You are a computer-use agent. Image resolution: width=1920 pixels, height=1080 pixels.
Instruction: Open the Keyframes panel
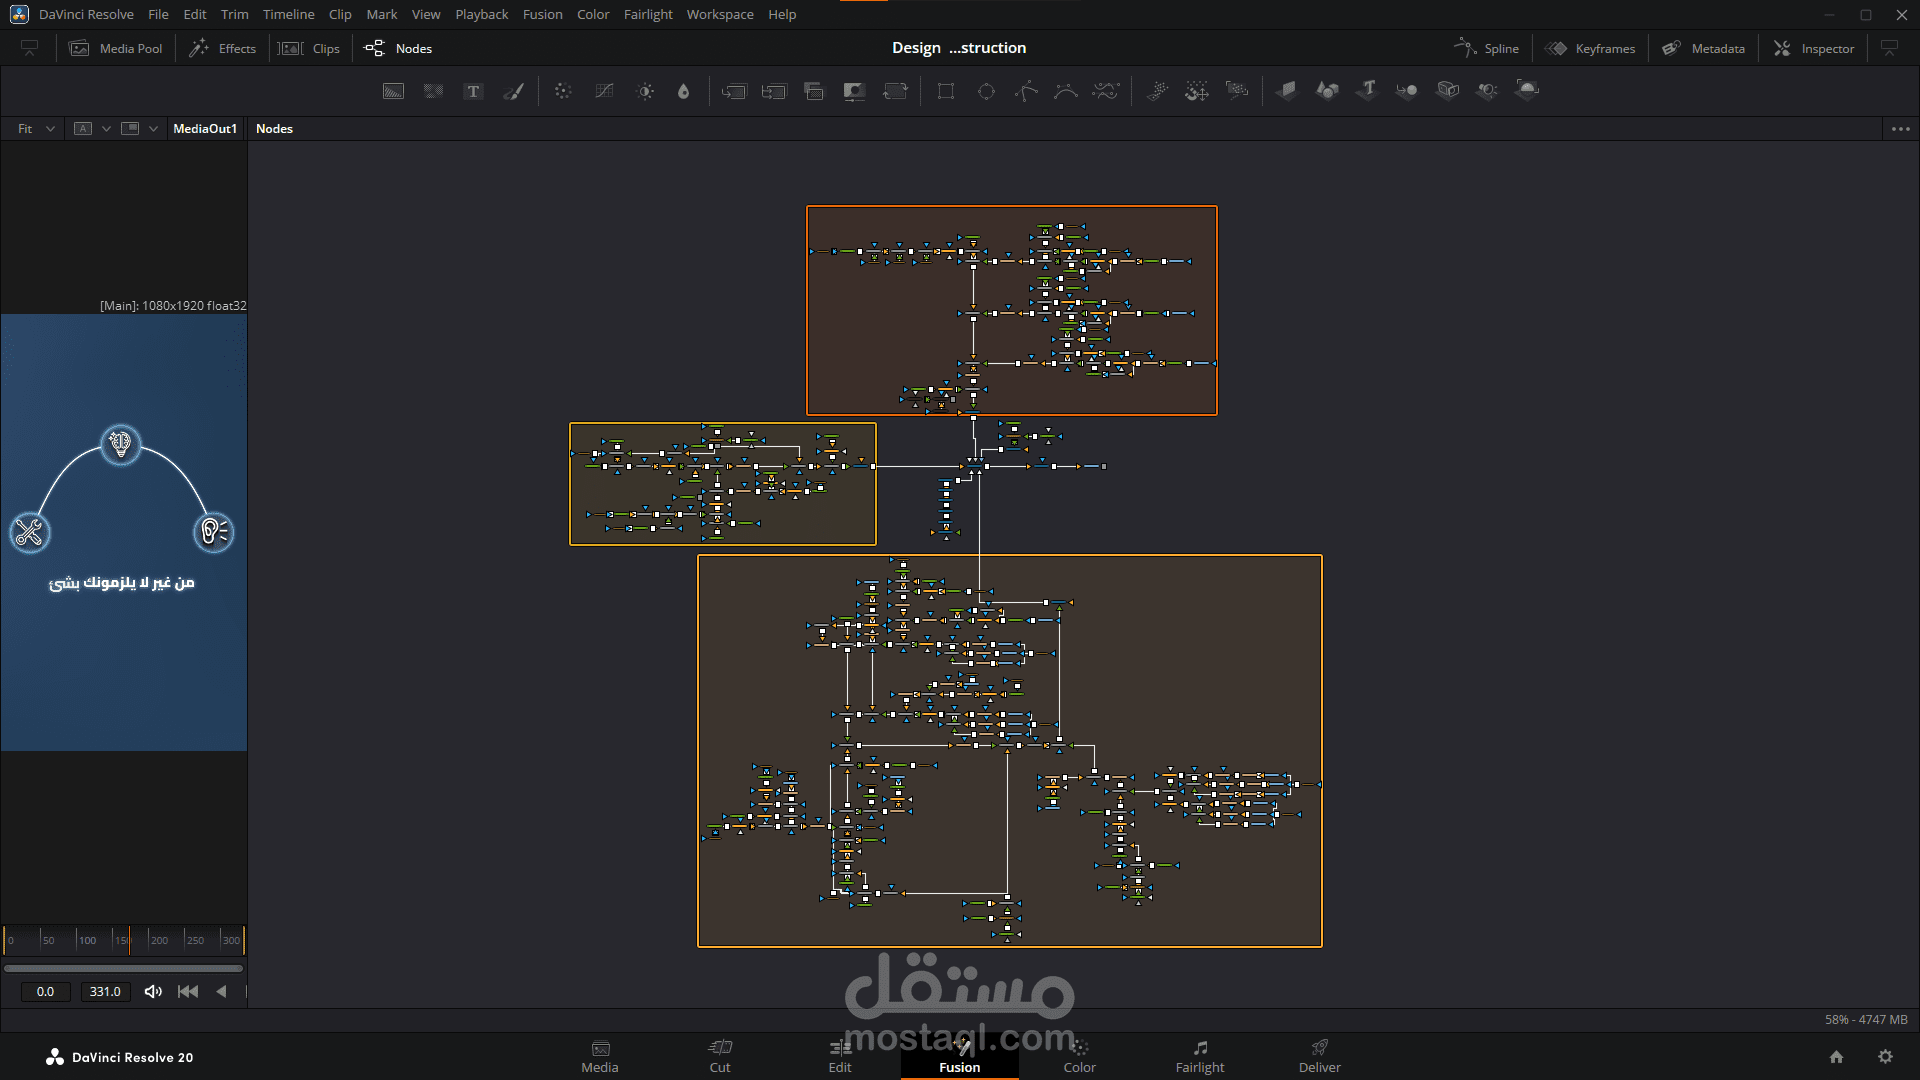point(1590,48)
